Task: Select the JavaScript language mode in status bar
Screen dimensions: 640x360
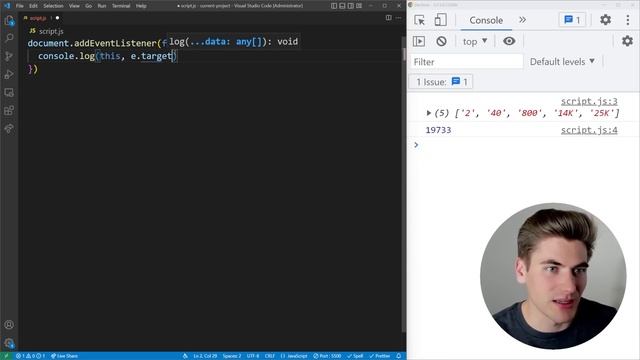Action: (x=294, y=356)
